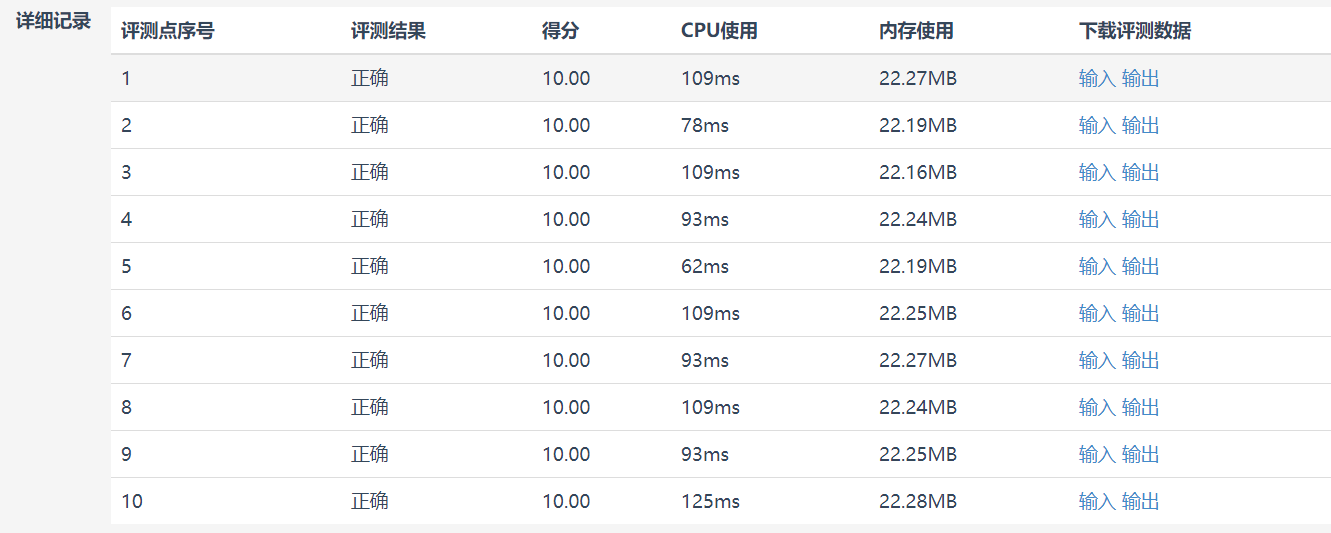This screenshot has height=533, width=1331.
Task: Download test point 4 output file
Action: pyautogui.click(x=1141, y=219)
